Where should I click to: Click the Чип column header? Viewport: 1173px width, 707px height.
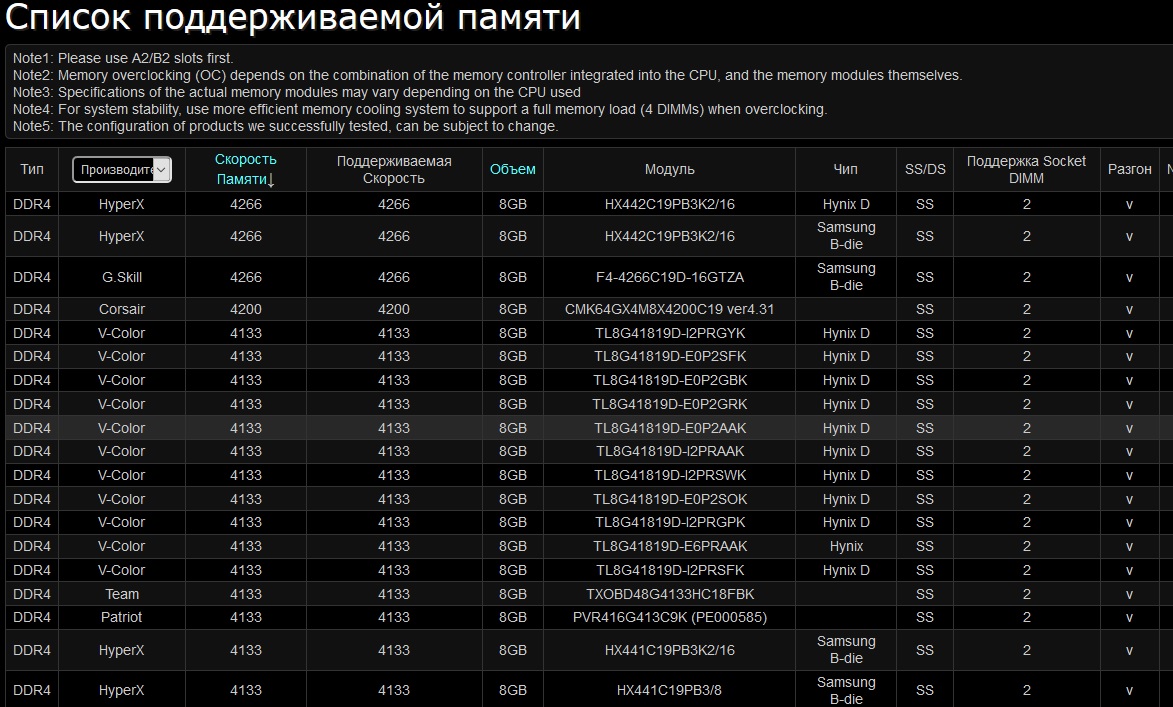pos(845,169)
